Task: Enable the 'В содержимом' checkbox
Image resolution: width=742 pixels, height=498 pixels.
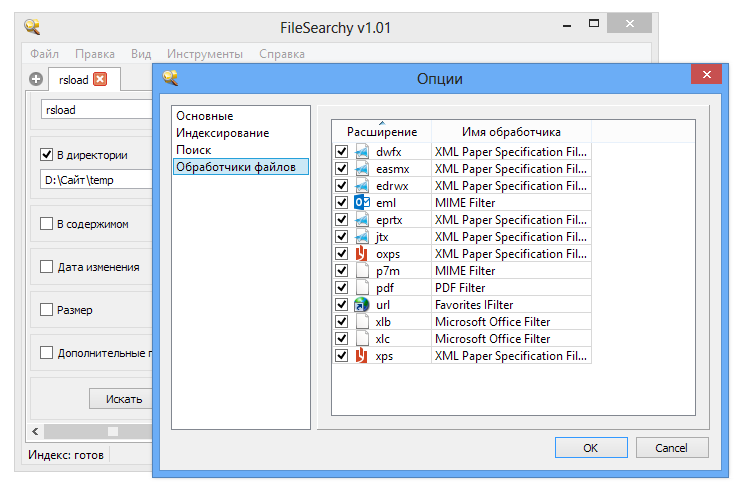Action: pyautogui.click(x=46, y=224)
